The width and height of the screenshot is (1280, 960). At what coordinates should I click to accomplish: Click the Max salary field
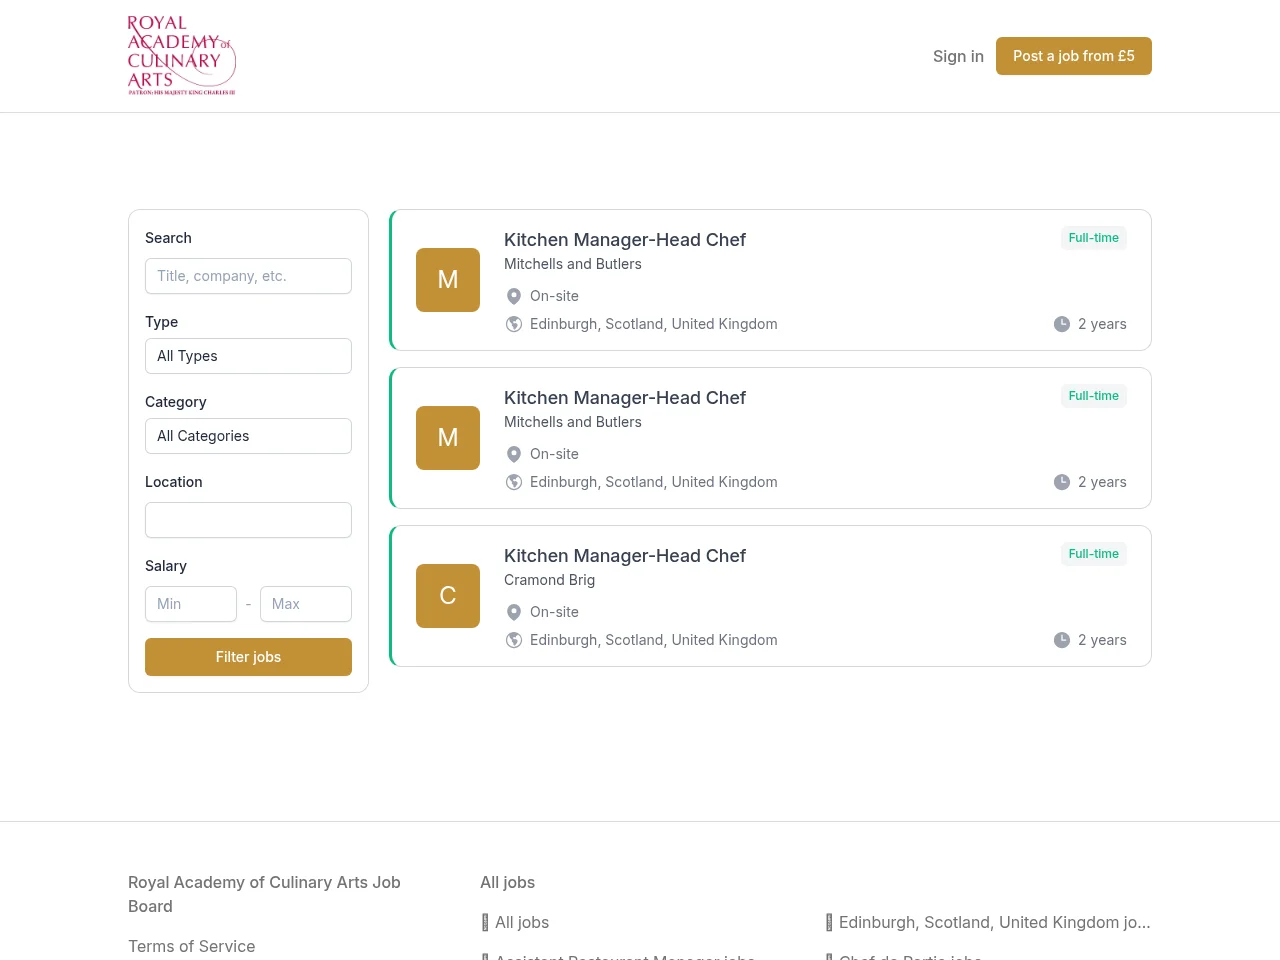coord(306,604)
